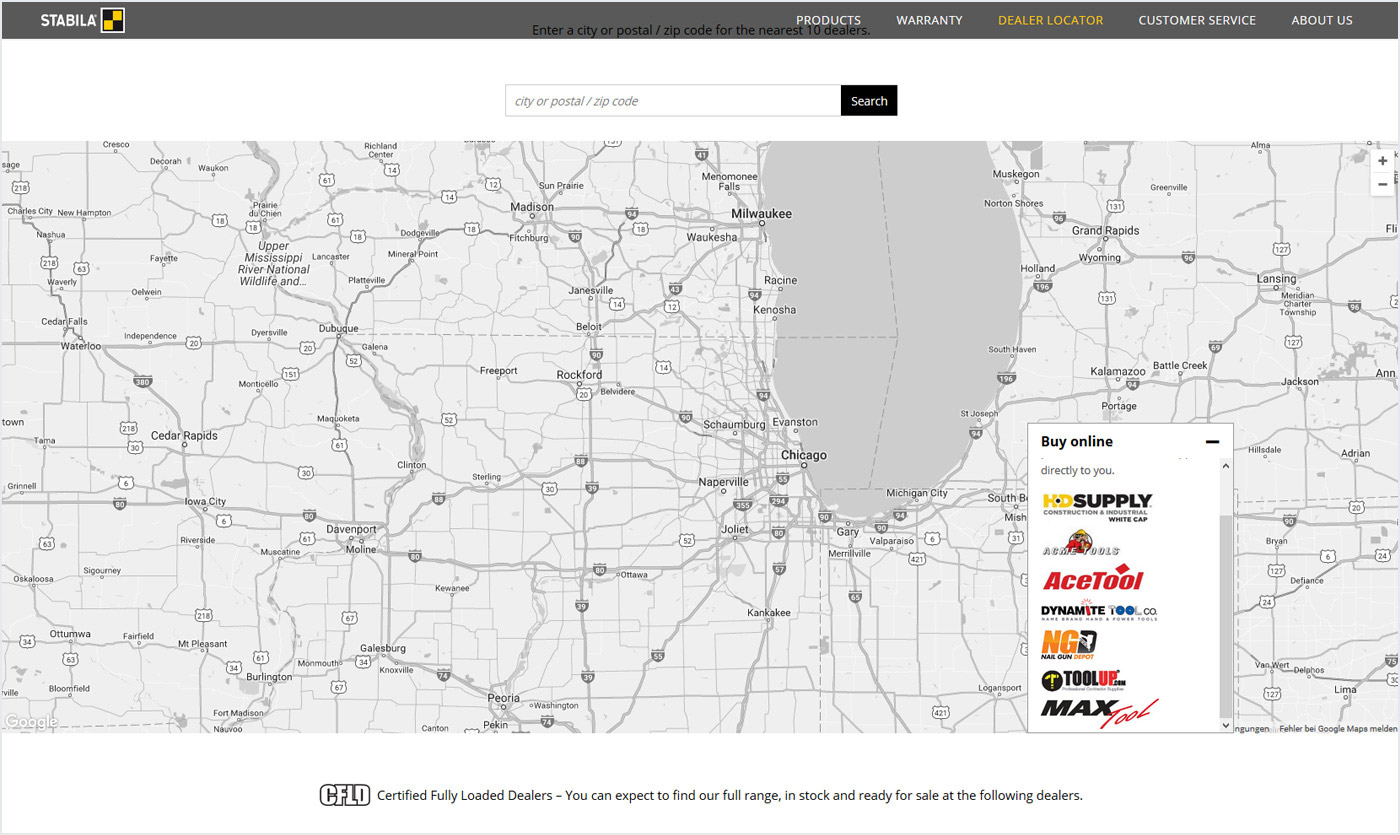Open the Products menu
This screenshot has height=835, width=1400.
pos(828,20)
